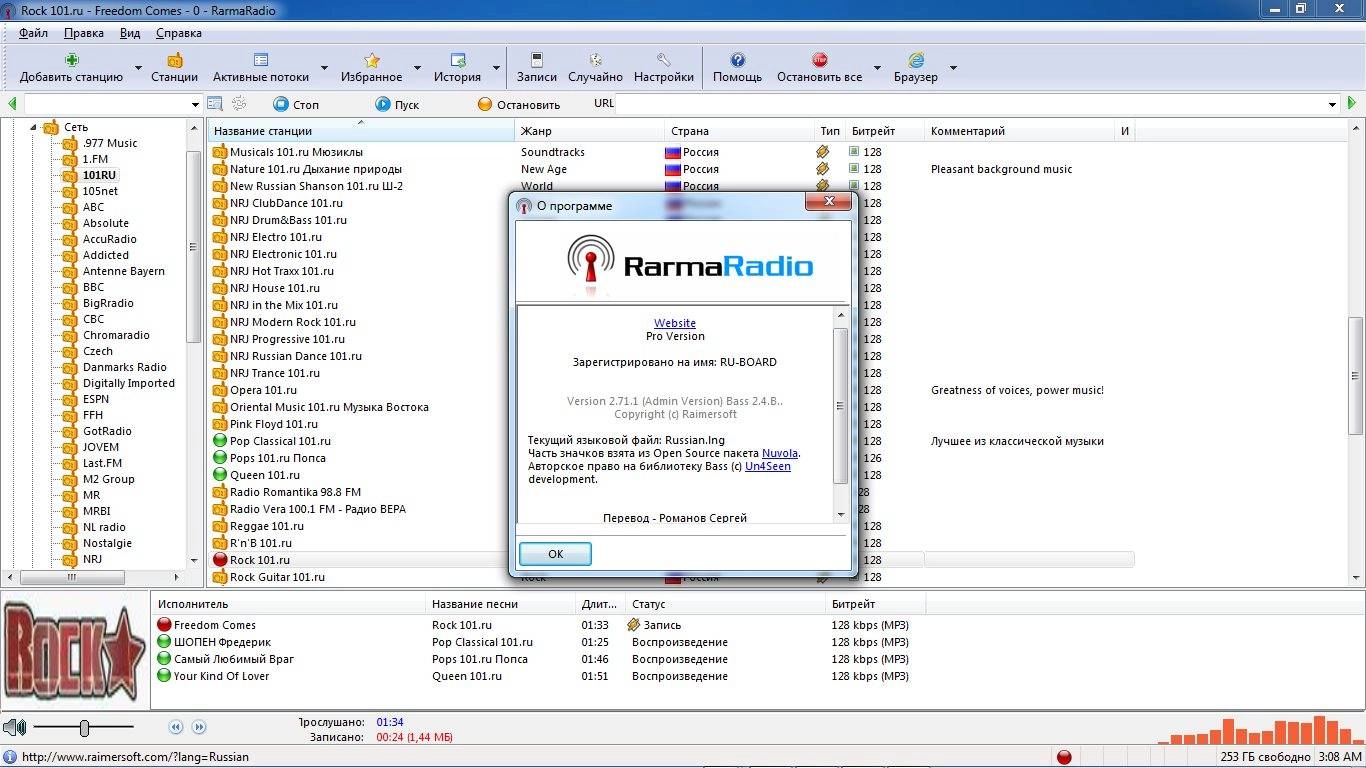Click the Стоп playback button
Image resolution: width=1366 pixels, height=768 pixels.
[x=296, y=104]
